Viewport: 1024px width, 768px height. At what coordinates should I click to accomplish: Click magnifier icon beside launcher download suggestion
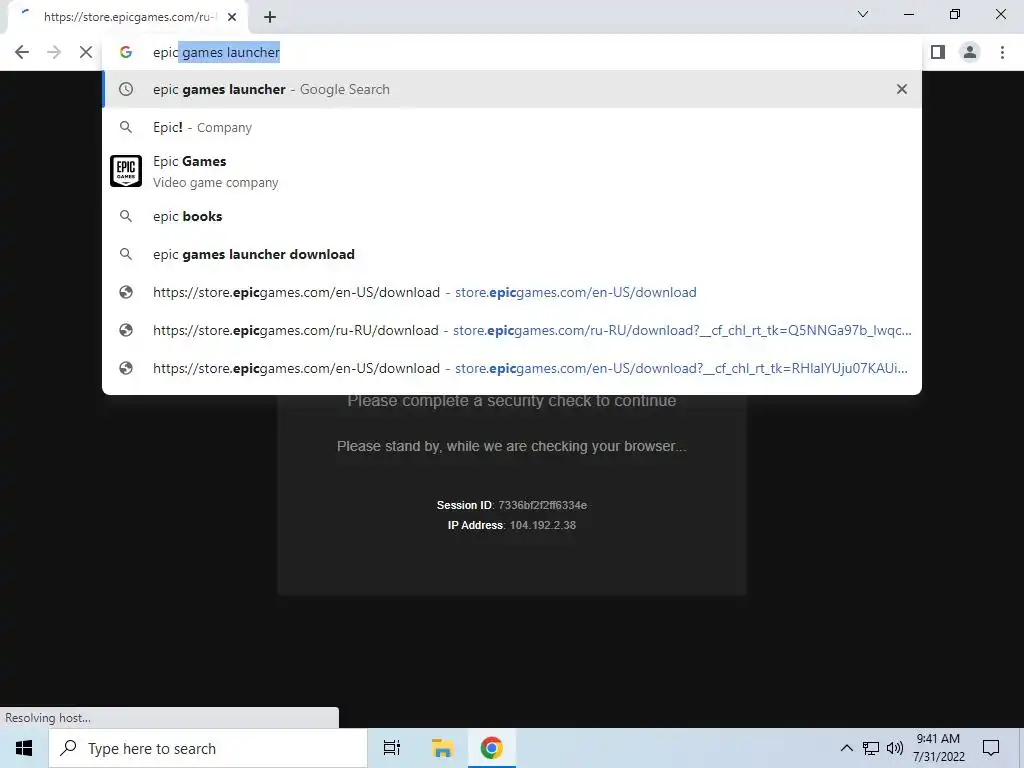(x=126, y=254)
